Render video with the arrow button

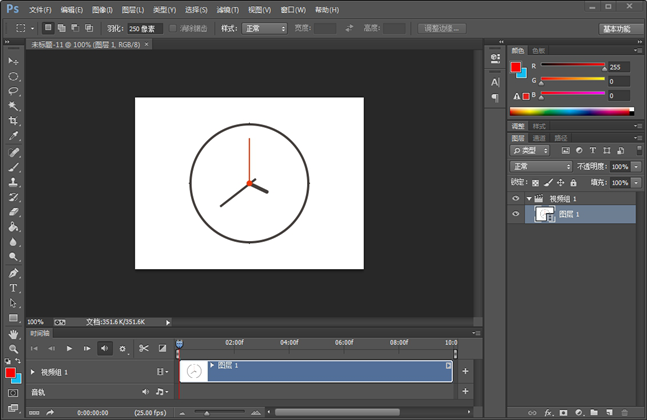click(x=50, y=412)
